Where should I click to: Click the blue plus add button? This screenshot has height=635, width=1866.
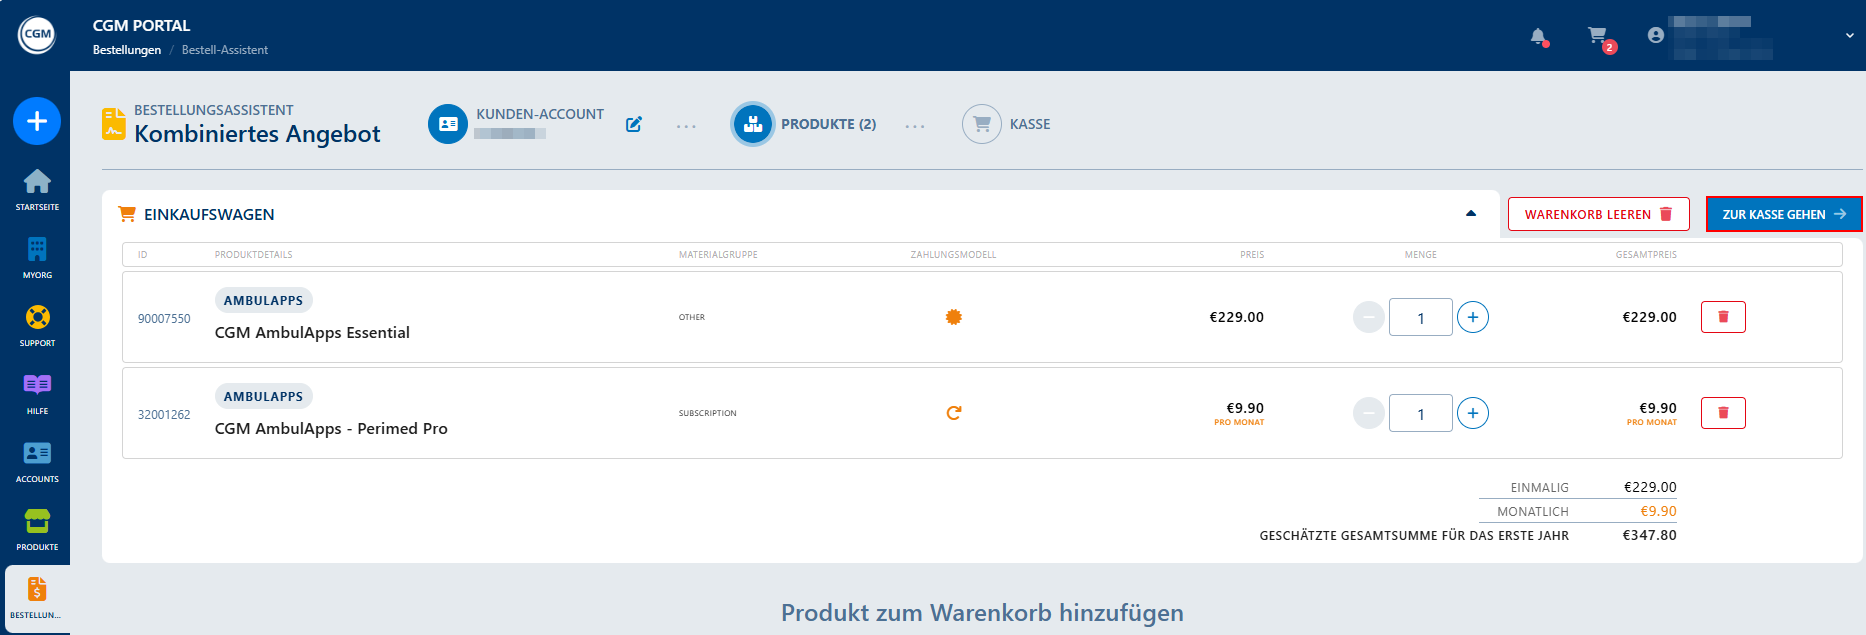(x=37, y=121)
